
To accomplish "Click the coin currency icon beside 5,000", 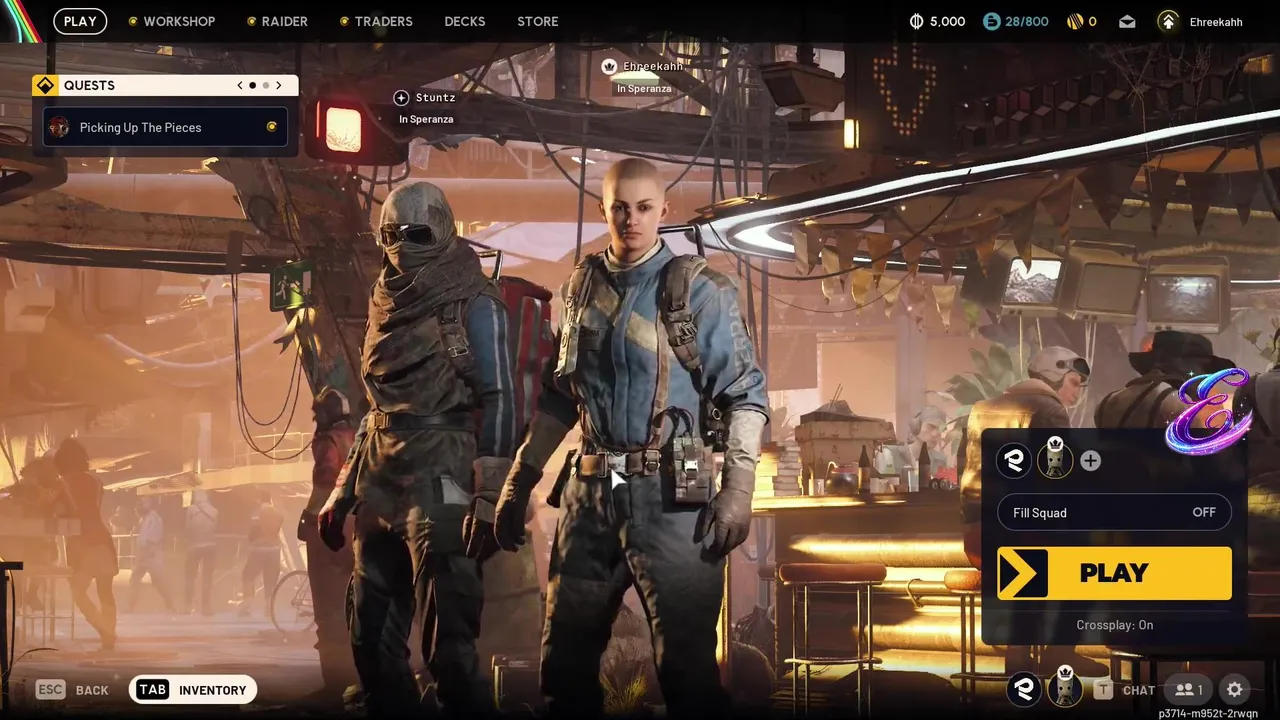I will point(917,21).
